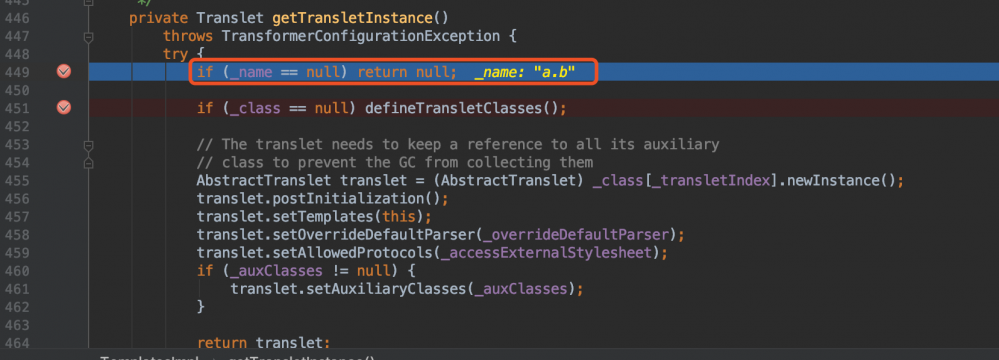Click the comment 'class to prevent the GC from collecting them'

click(395, 162)
